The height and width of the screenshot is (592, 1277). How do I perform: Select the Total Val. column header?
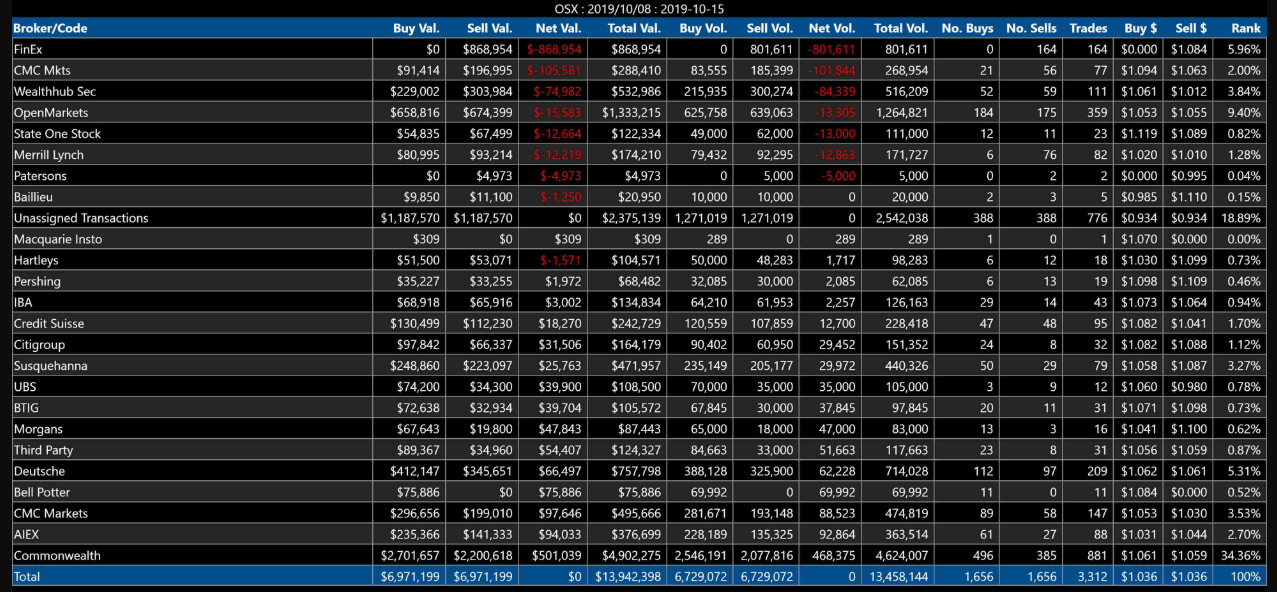click(x=634, y=28)
